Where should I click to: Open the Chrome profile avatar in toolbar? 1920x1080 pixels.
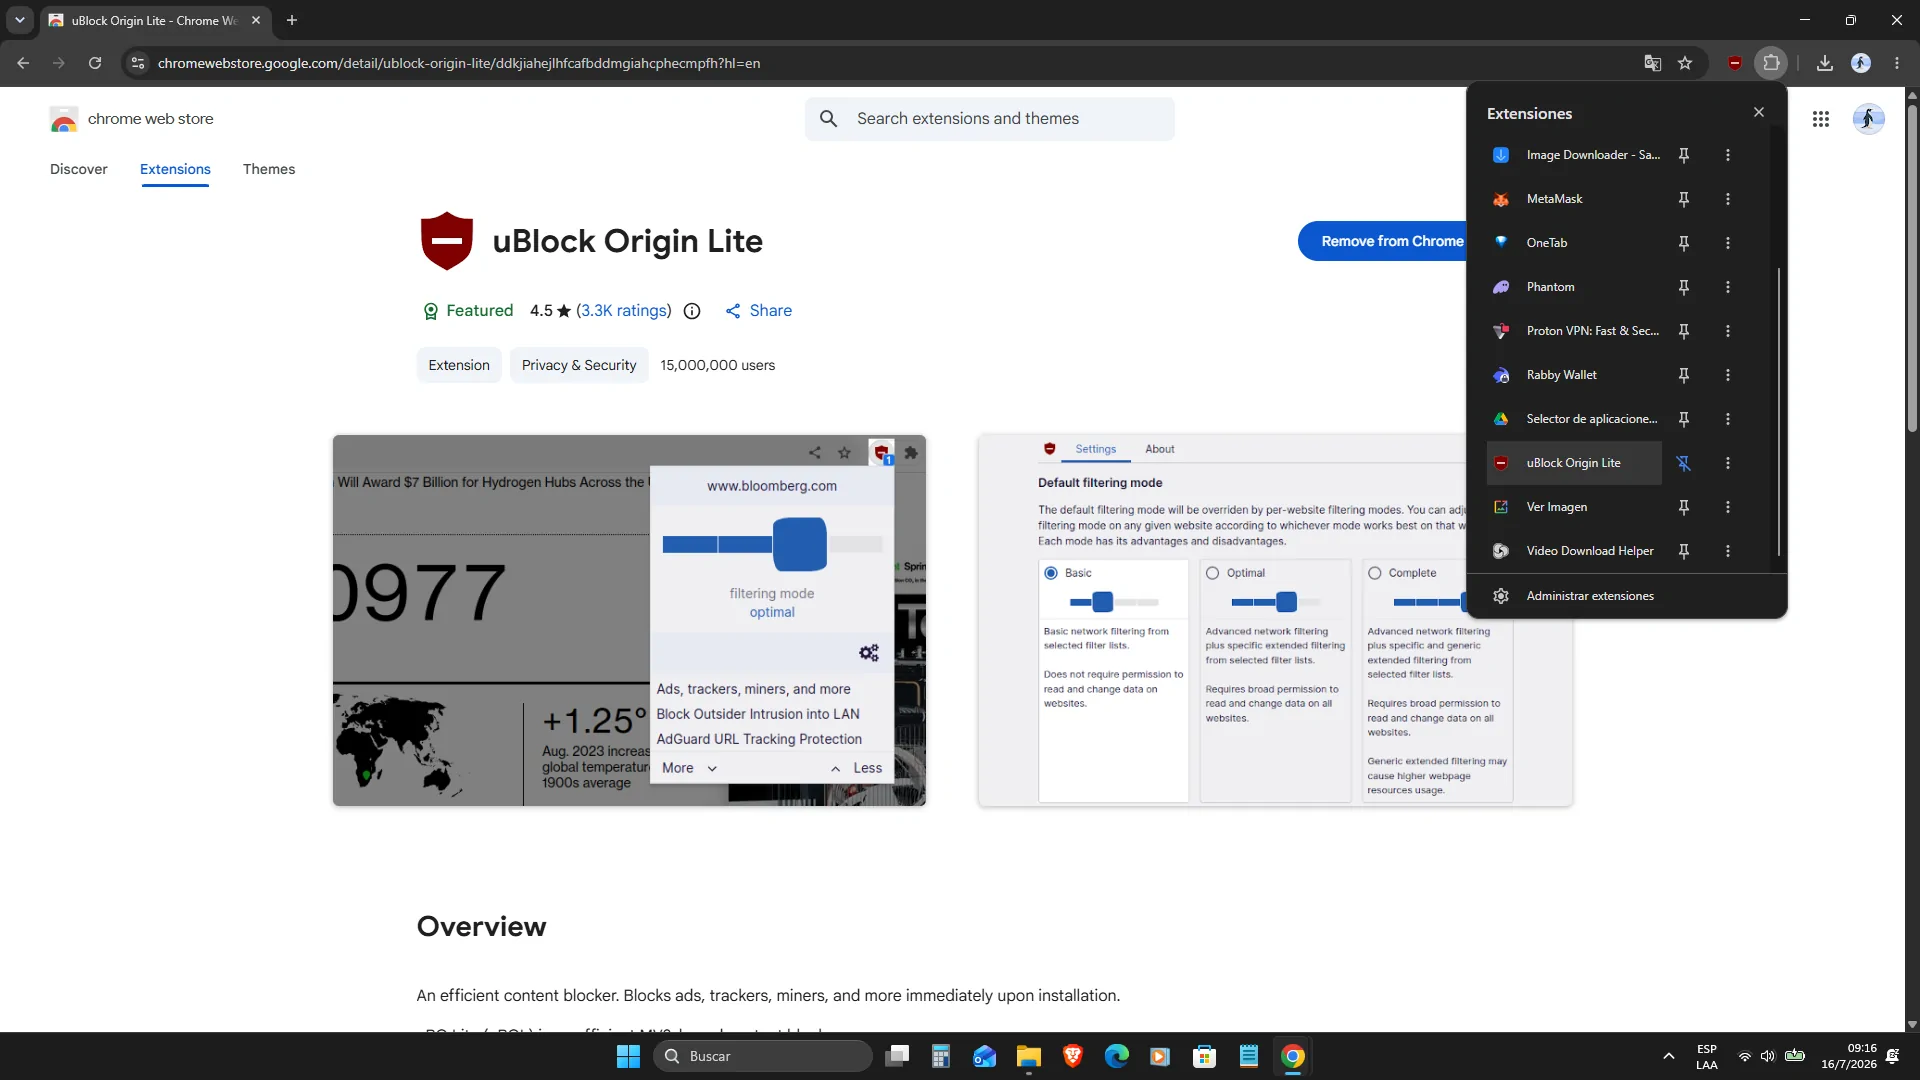tap(1861, 63)
